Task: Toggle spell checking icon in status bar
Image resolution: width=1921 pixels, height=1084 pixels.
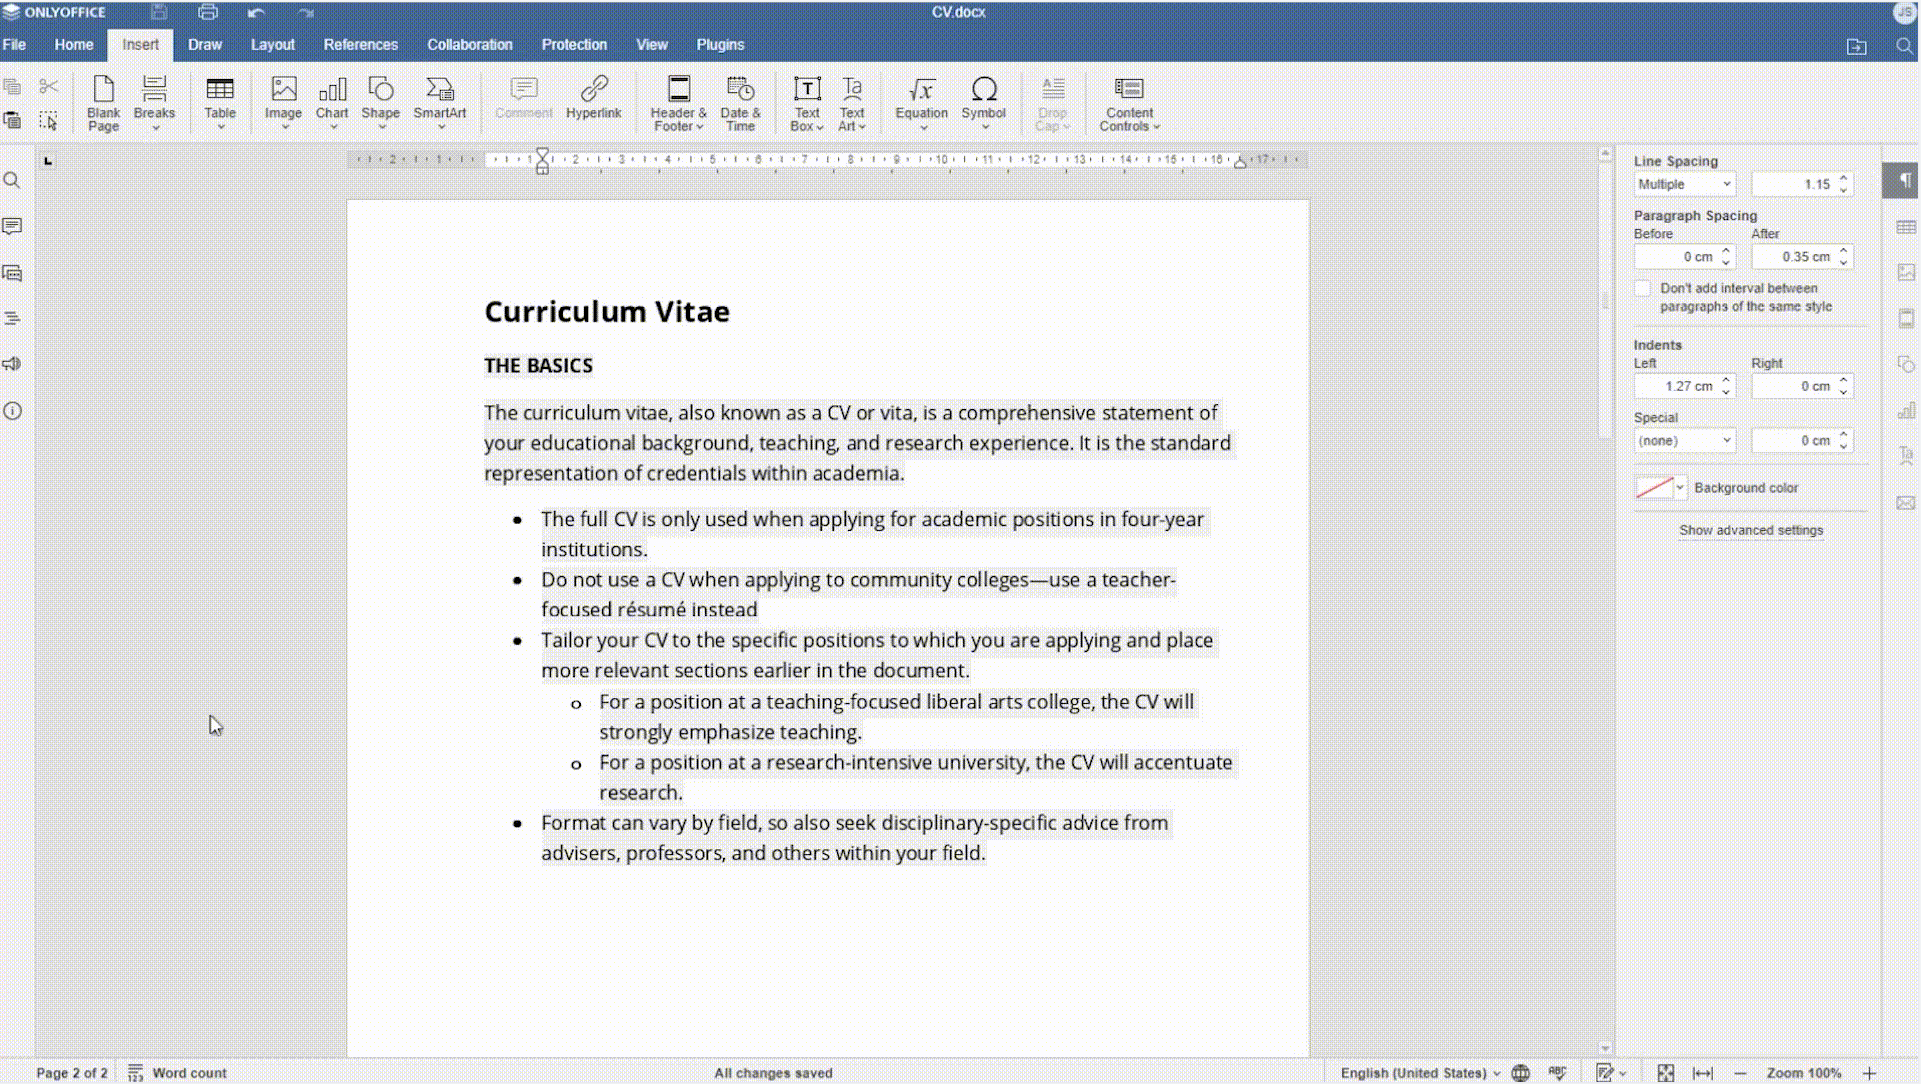Action: point(1557,1072)
